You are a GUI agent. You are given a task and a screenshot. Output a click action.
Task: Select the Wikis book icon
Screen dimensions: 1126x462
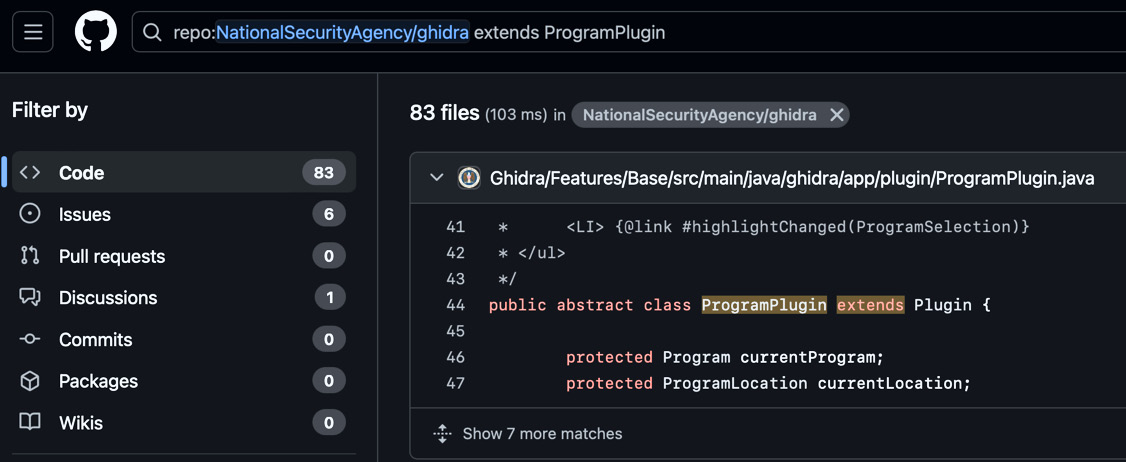[x=29, y=422]
